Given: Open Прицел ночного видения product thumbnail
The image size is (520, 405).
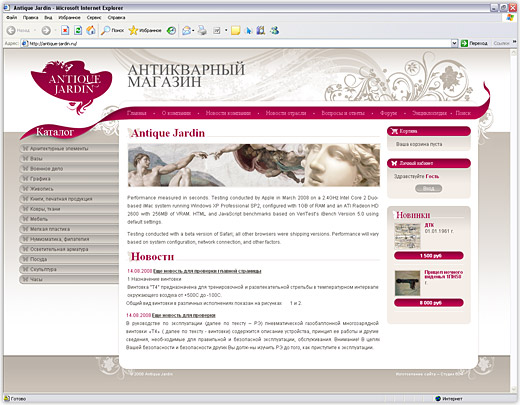Looking at the screenshot, I should point(407,283).
